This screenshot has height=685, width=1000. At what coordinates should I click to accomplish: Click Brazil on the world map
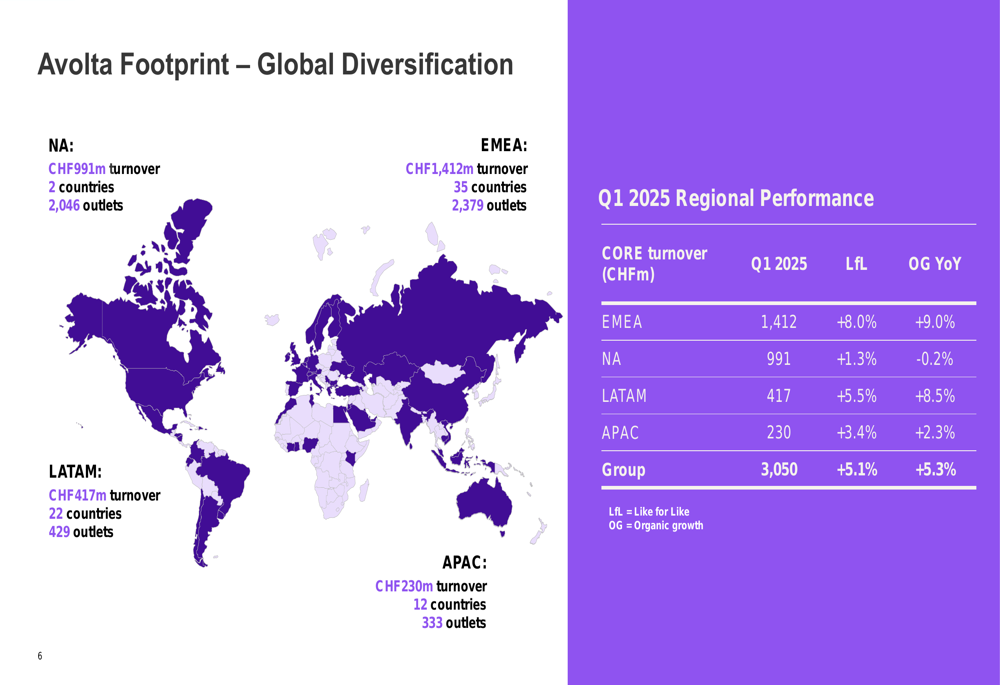224,475
